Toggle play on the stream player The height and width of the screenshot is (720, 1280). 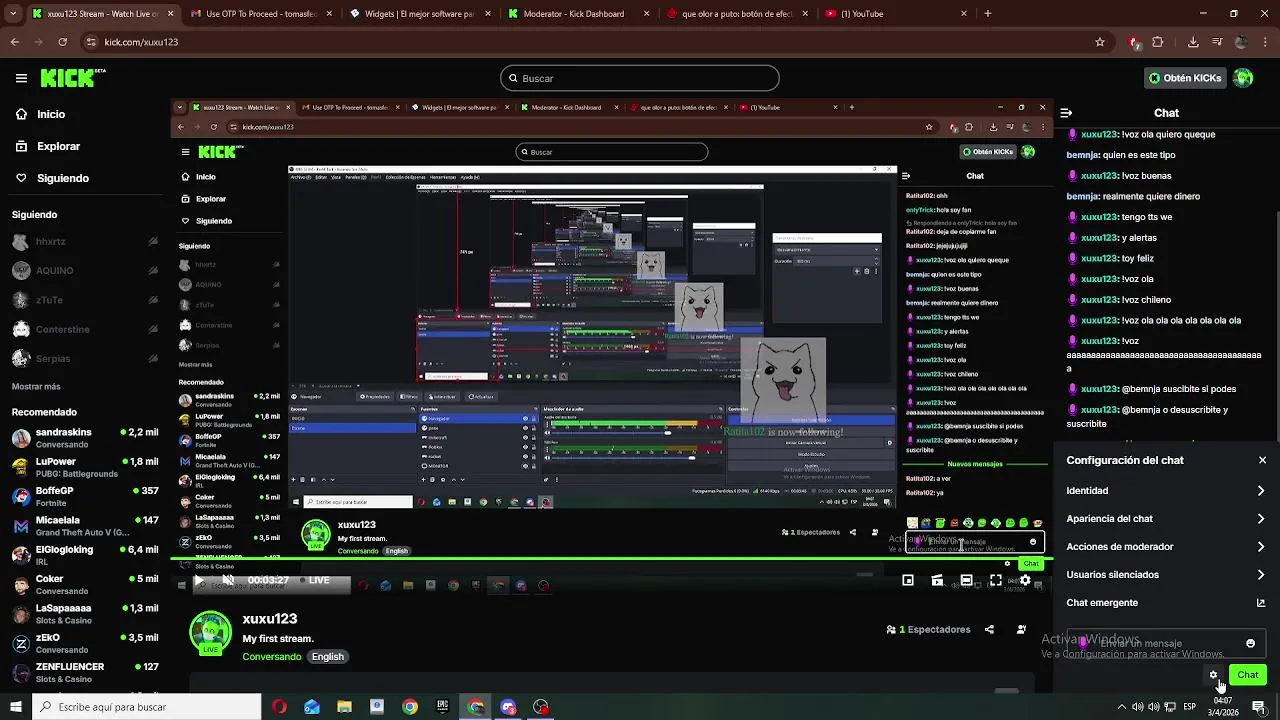[x=198, y=580]
